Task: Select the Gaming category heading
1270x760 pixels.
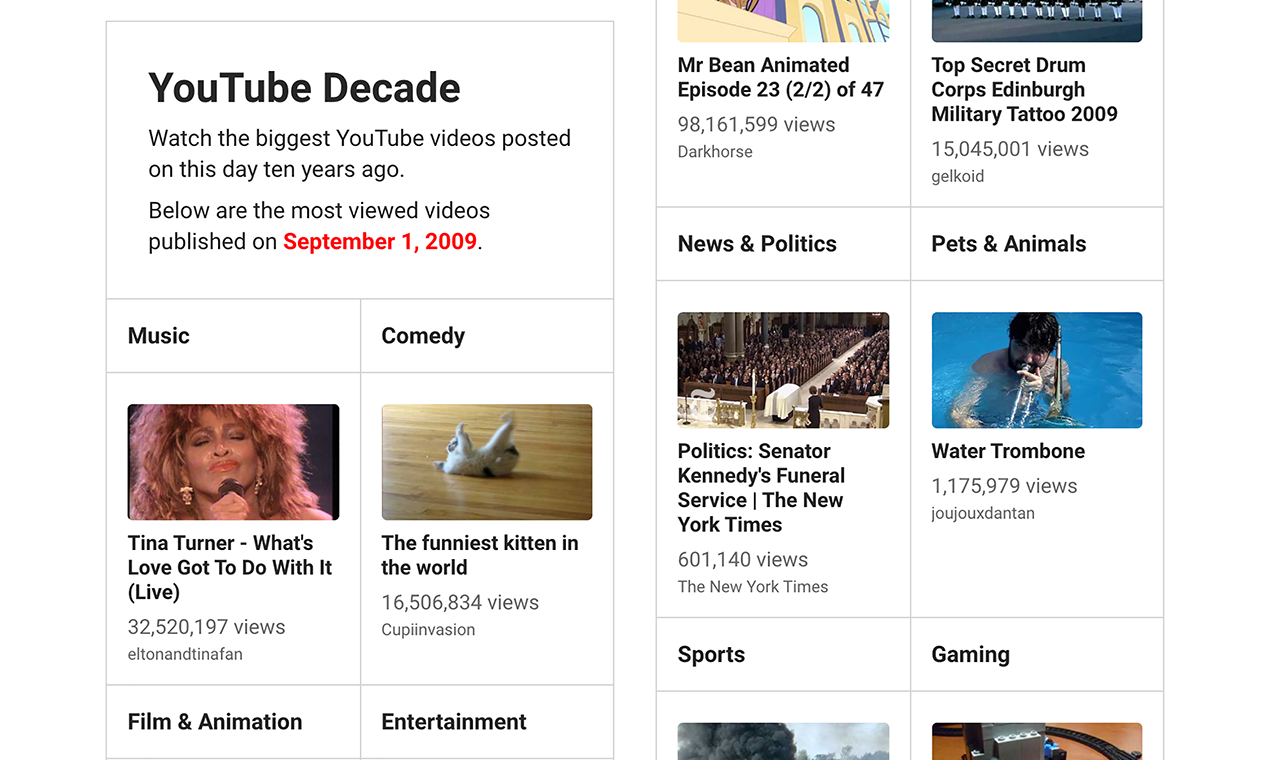Action: [971, 655]
